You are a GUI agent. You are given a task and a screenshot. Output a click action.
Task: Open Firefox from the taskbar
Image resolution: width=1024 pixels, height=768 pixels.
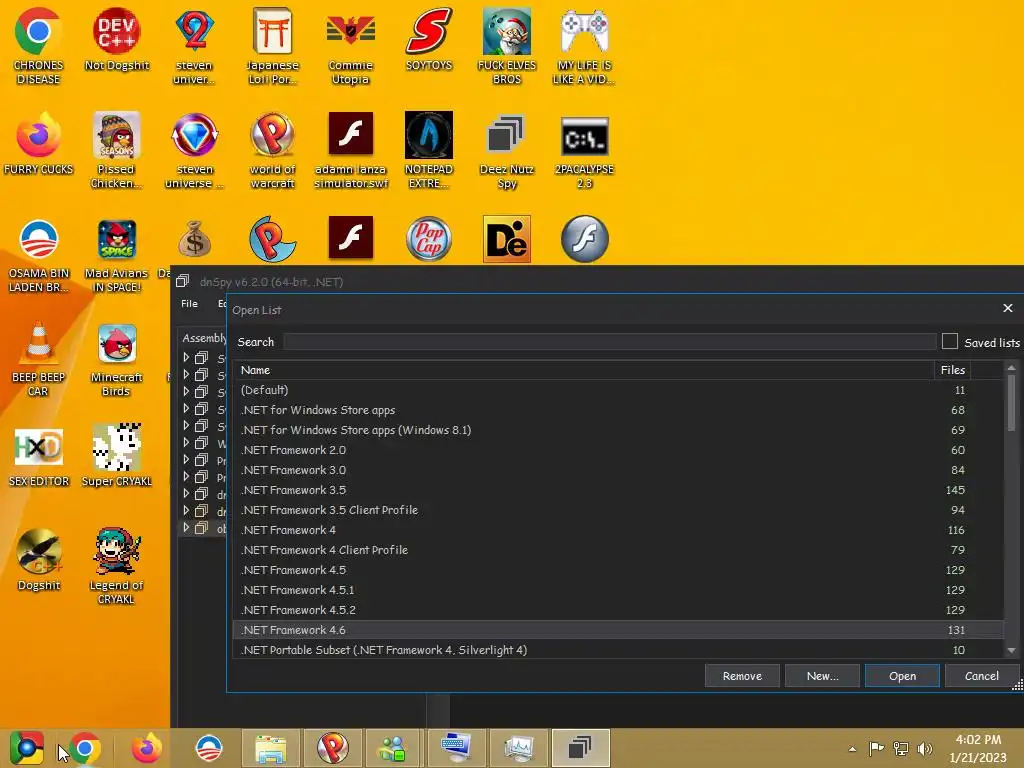coord(146,748)
